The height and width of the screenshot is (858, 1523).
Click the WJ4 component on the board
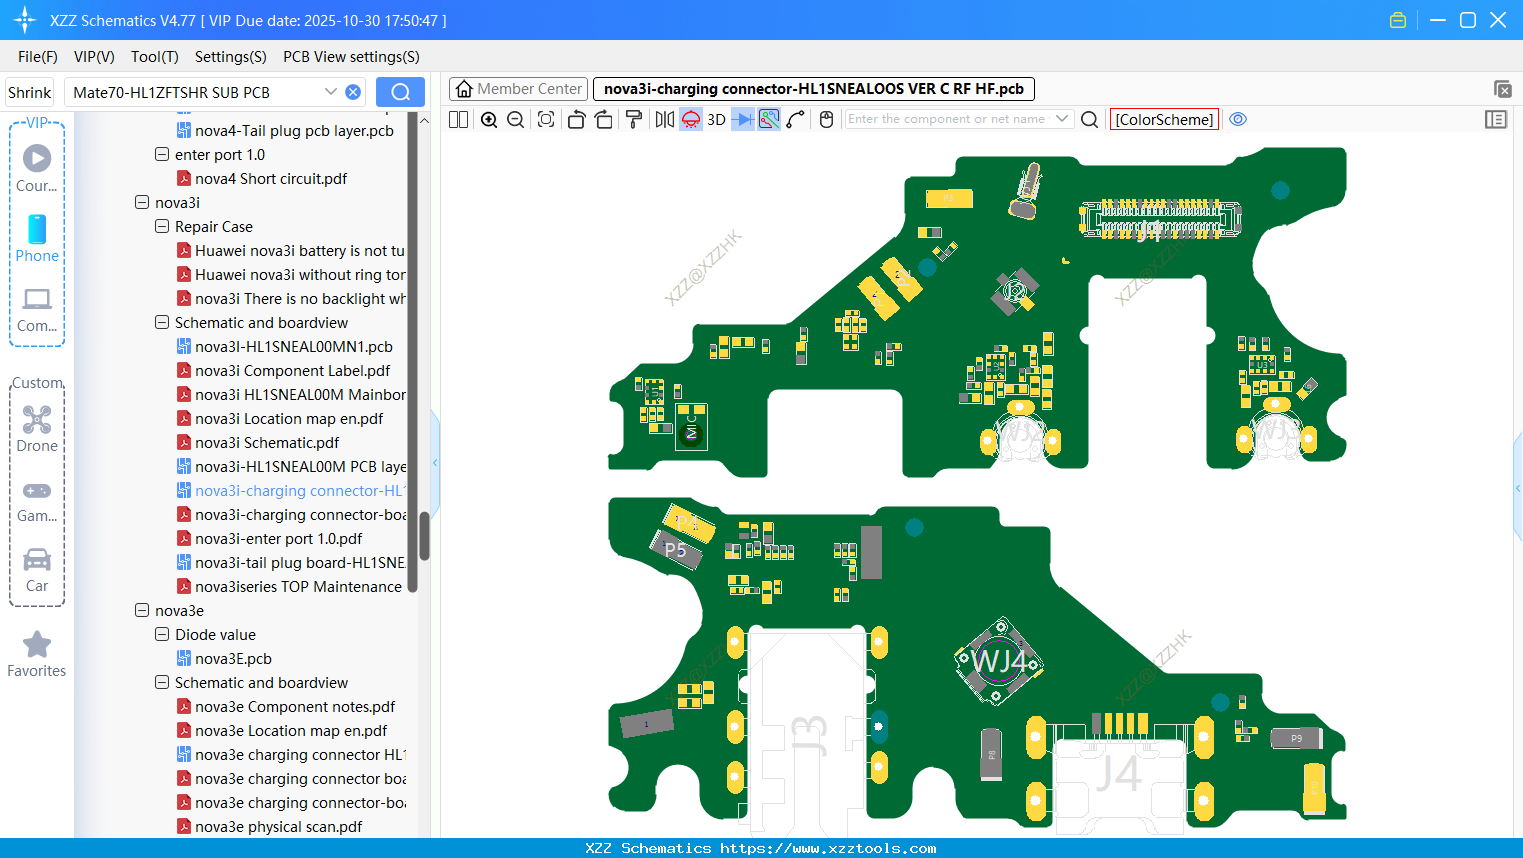pos(999,661)
